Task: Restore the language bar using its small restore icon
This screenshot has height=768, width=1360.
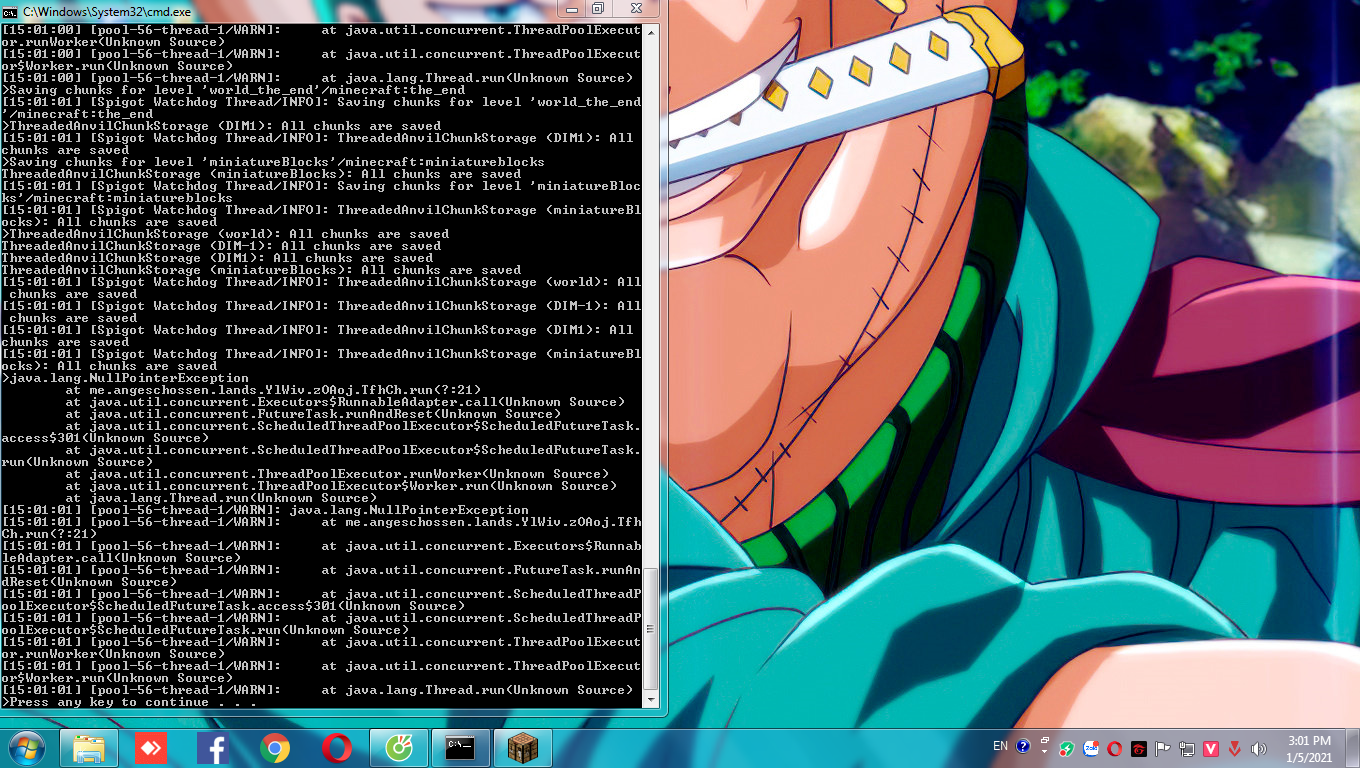Action: point(1045,741)
